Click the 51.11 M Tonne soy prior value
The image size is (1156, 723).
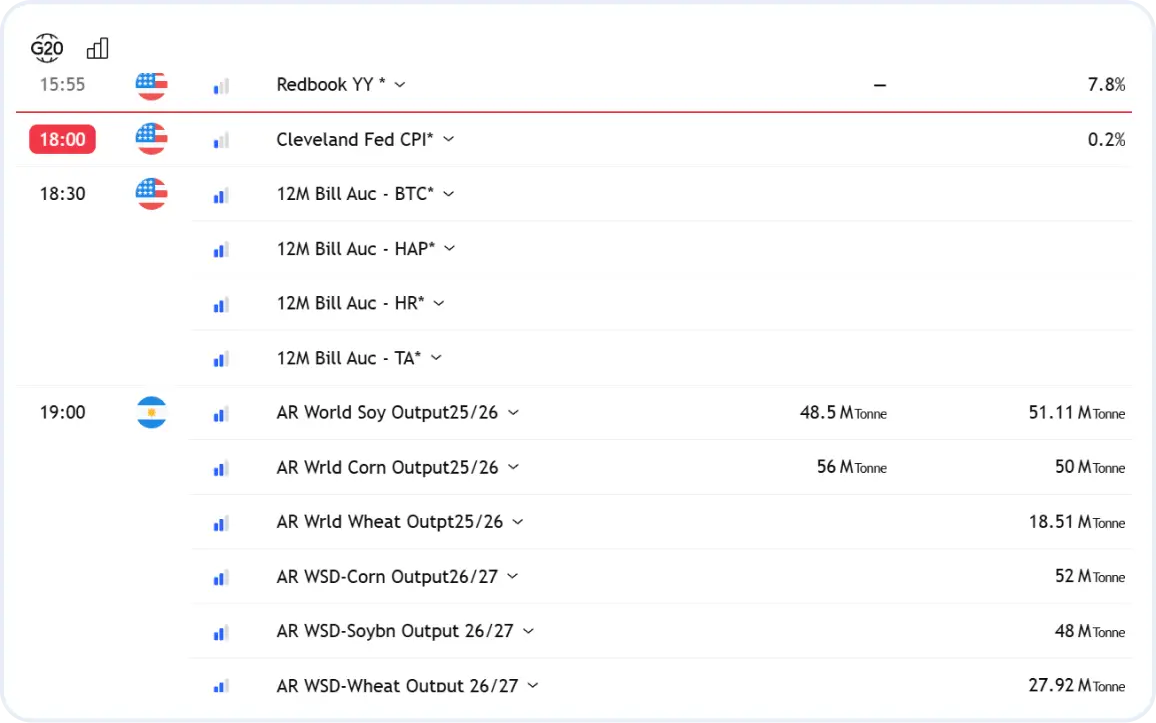coord(1077,413)
